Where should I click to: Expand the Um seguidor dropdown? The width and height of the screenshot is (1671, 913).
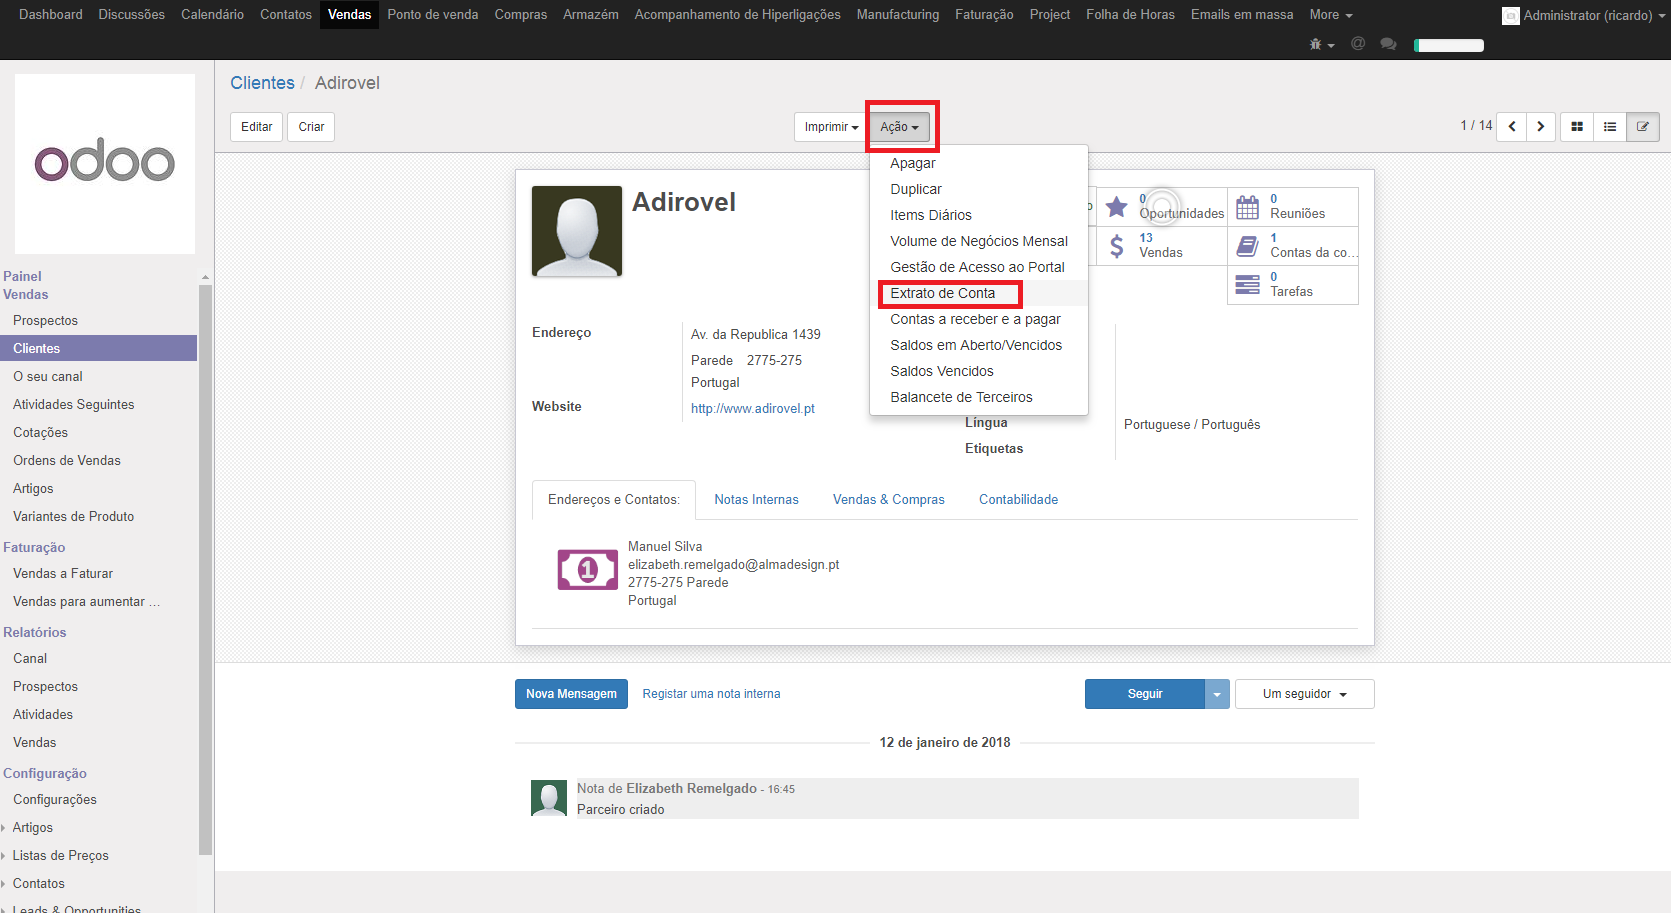pos(1304,694)
